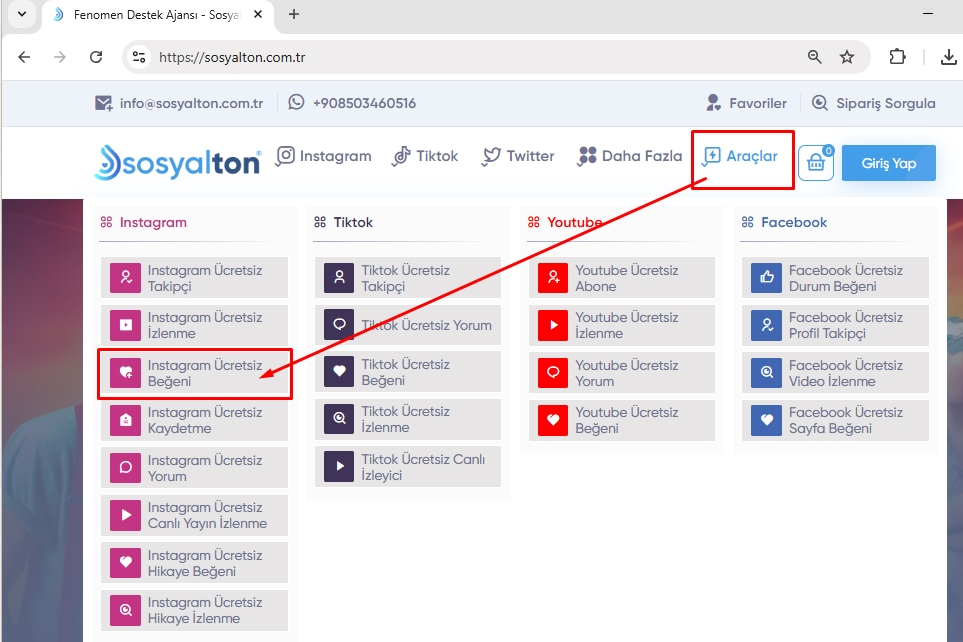Open Youtube Ücretsiz Abone tool
Image resolution: width=963 pixels, height=642 pixels.
tap(621, 278)
